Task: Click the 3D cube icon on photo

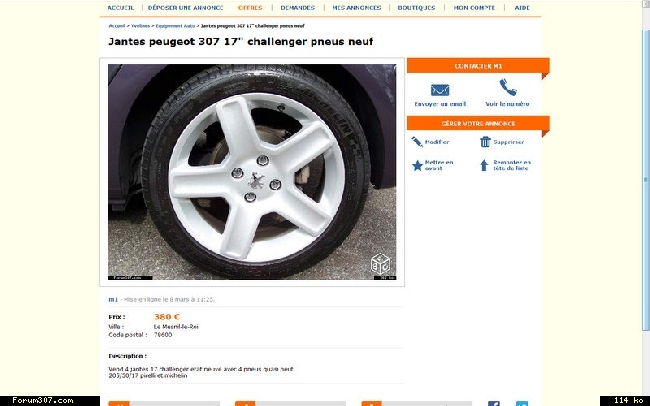Action: click(380, 264)
